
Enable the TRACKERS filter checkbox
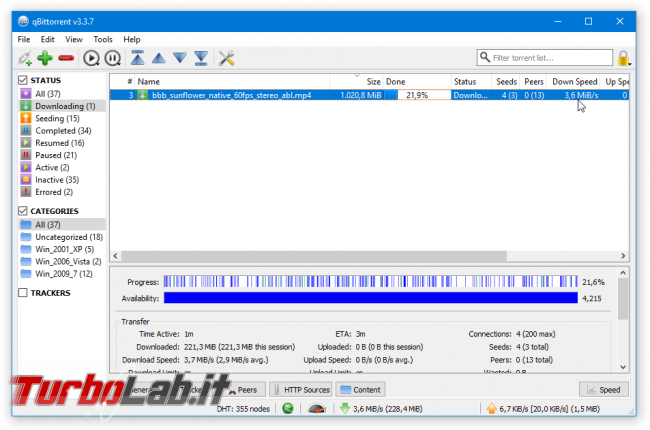click(23, 293)
